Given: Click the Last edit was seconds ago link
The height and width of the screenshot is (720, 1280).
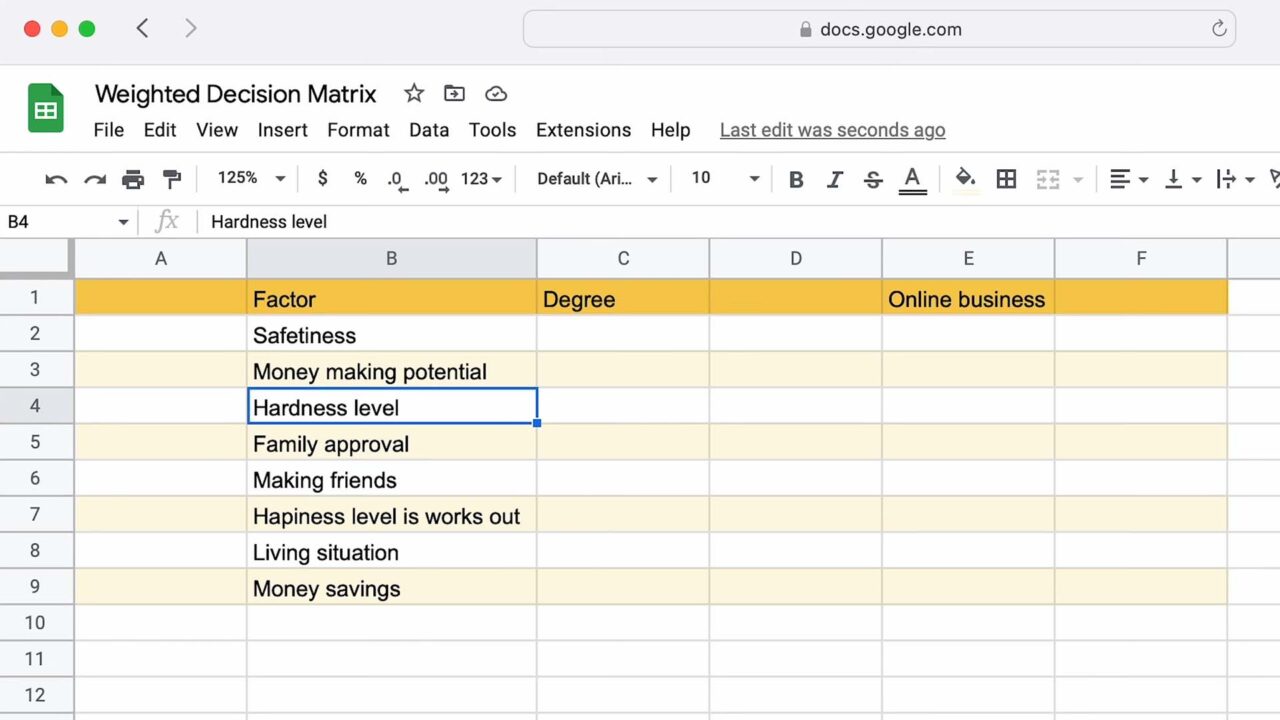Looking at the screenshot, I should 832,130.
